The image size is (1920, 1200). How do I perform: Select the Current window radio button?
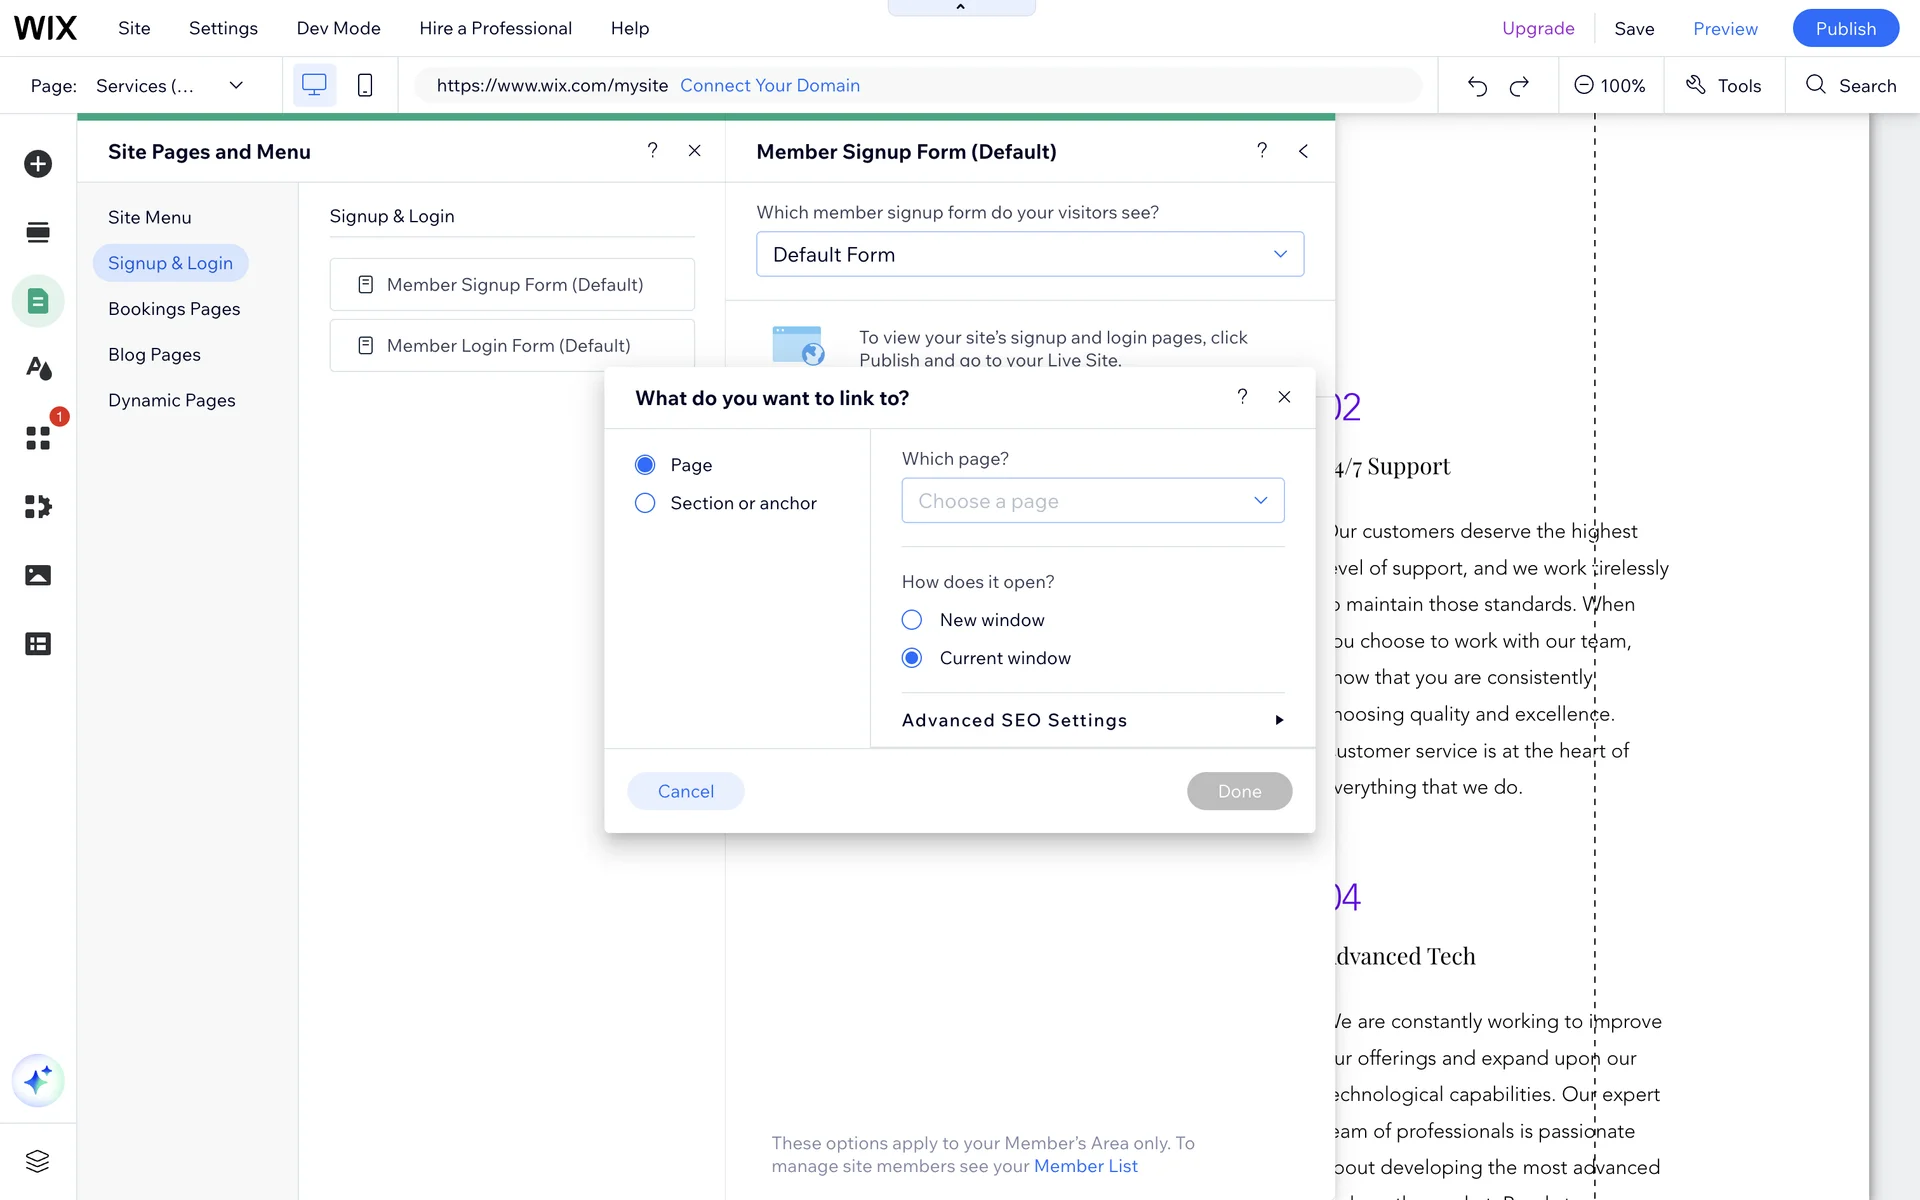click(912, 658)
